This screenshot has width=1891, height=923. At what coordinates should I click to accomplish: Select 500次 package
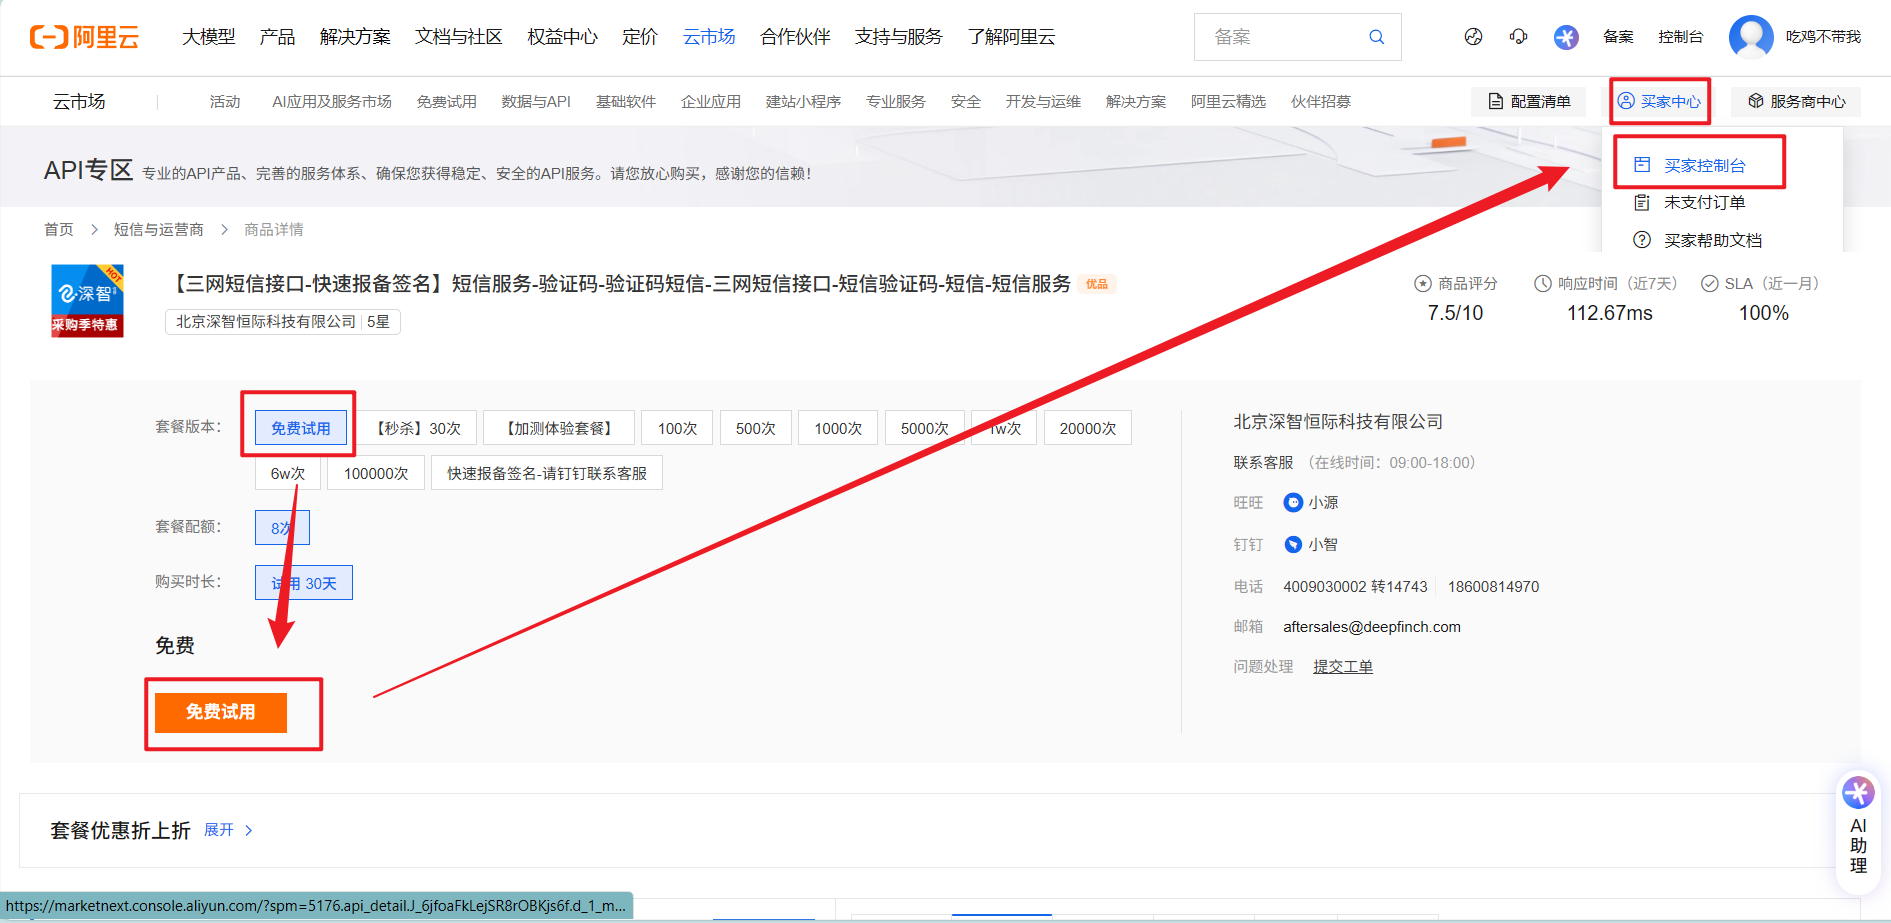[756, 427]
